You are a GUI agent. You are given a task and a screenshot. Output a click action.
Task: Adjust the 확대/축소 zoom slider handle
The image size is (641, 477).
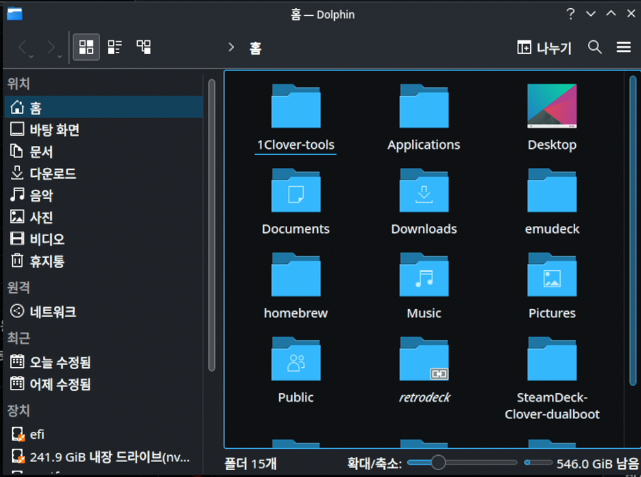(438, 463)
